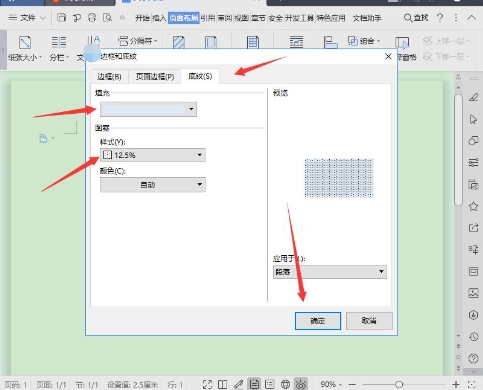Image resolution: width=483 pixels, height=390 pixels.
Task: Click the fit page icon after zoom plus
Action: [471, 384]
